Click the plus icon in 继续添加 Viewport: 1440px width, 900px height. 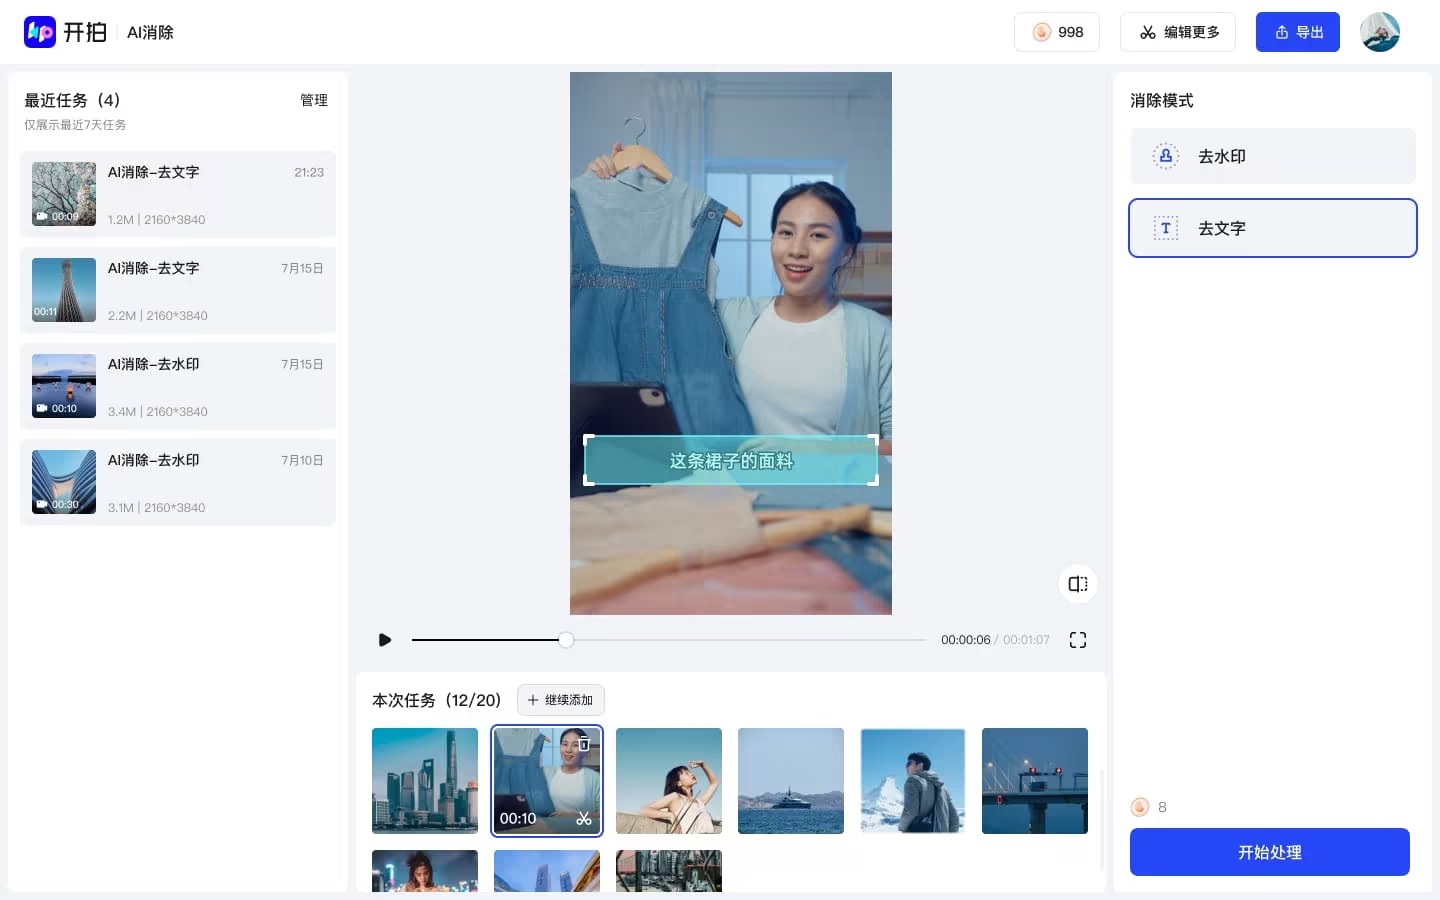coord(533,700)
